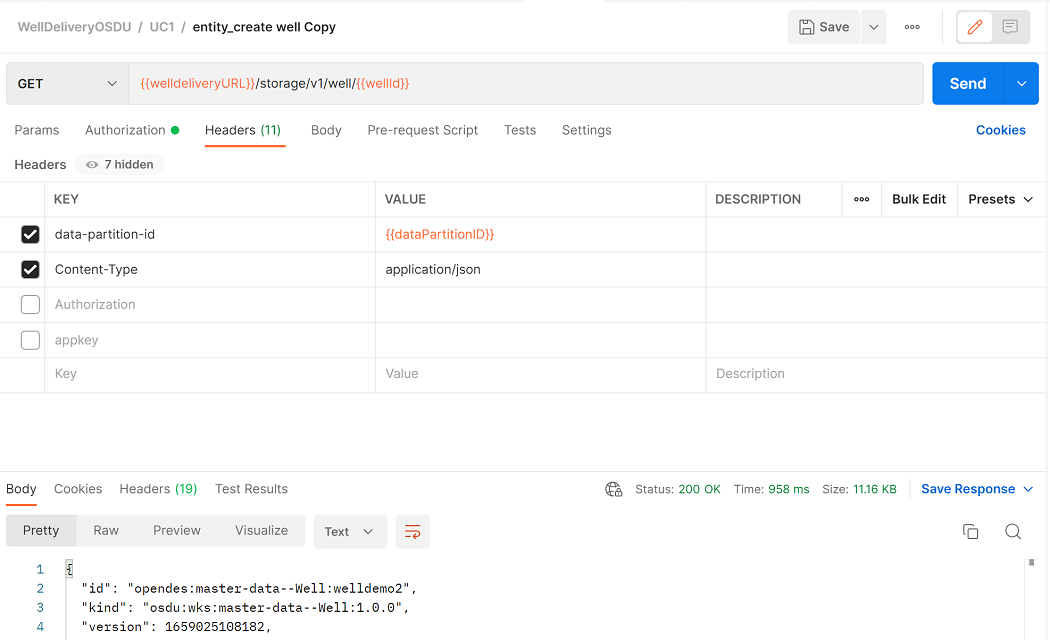Viewport: 1050px width, 640px height.
Task: Click the globe network icon near Status
Action: [613, 489]
